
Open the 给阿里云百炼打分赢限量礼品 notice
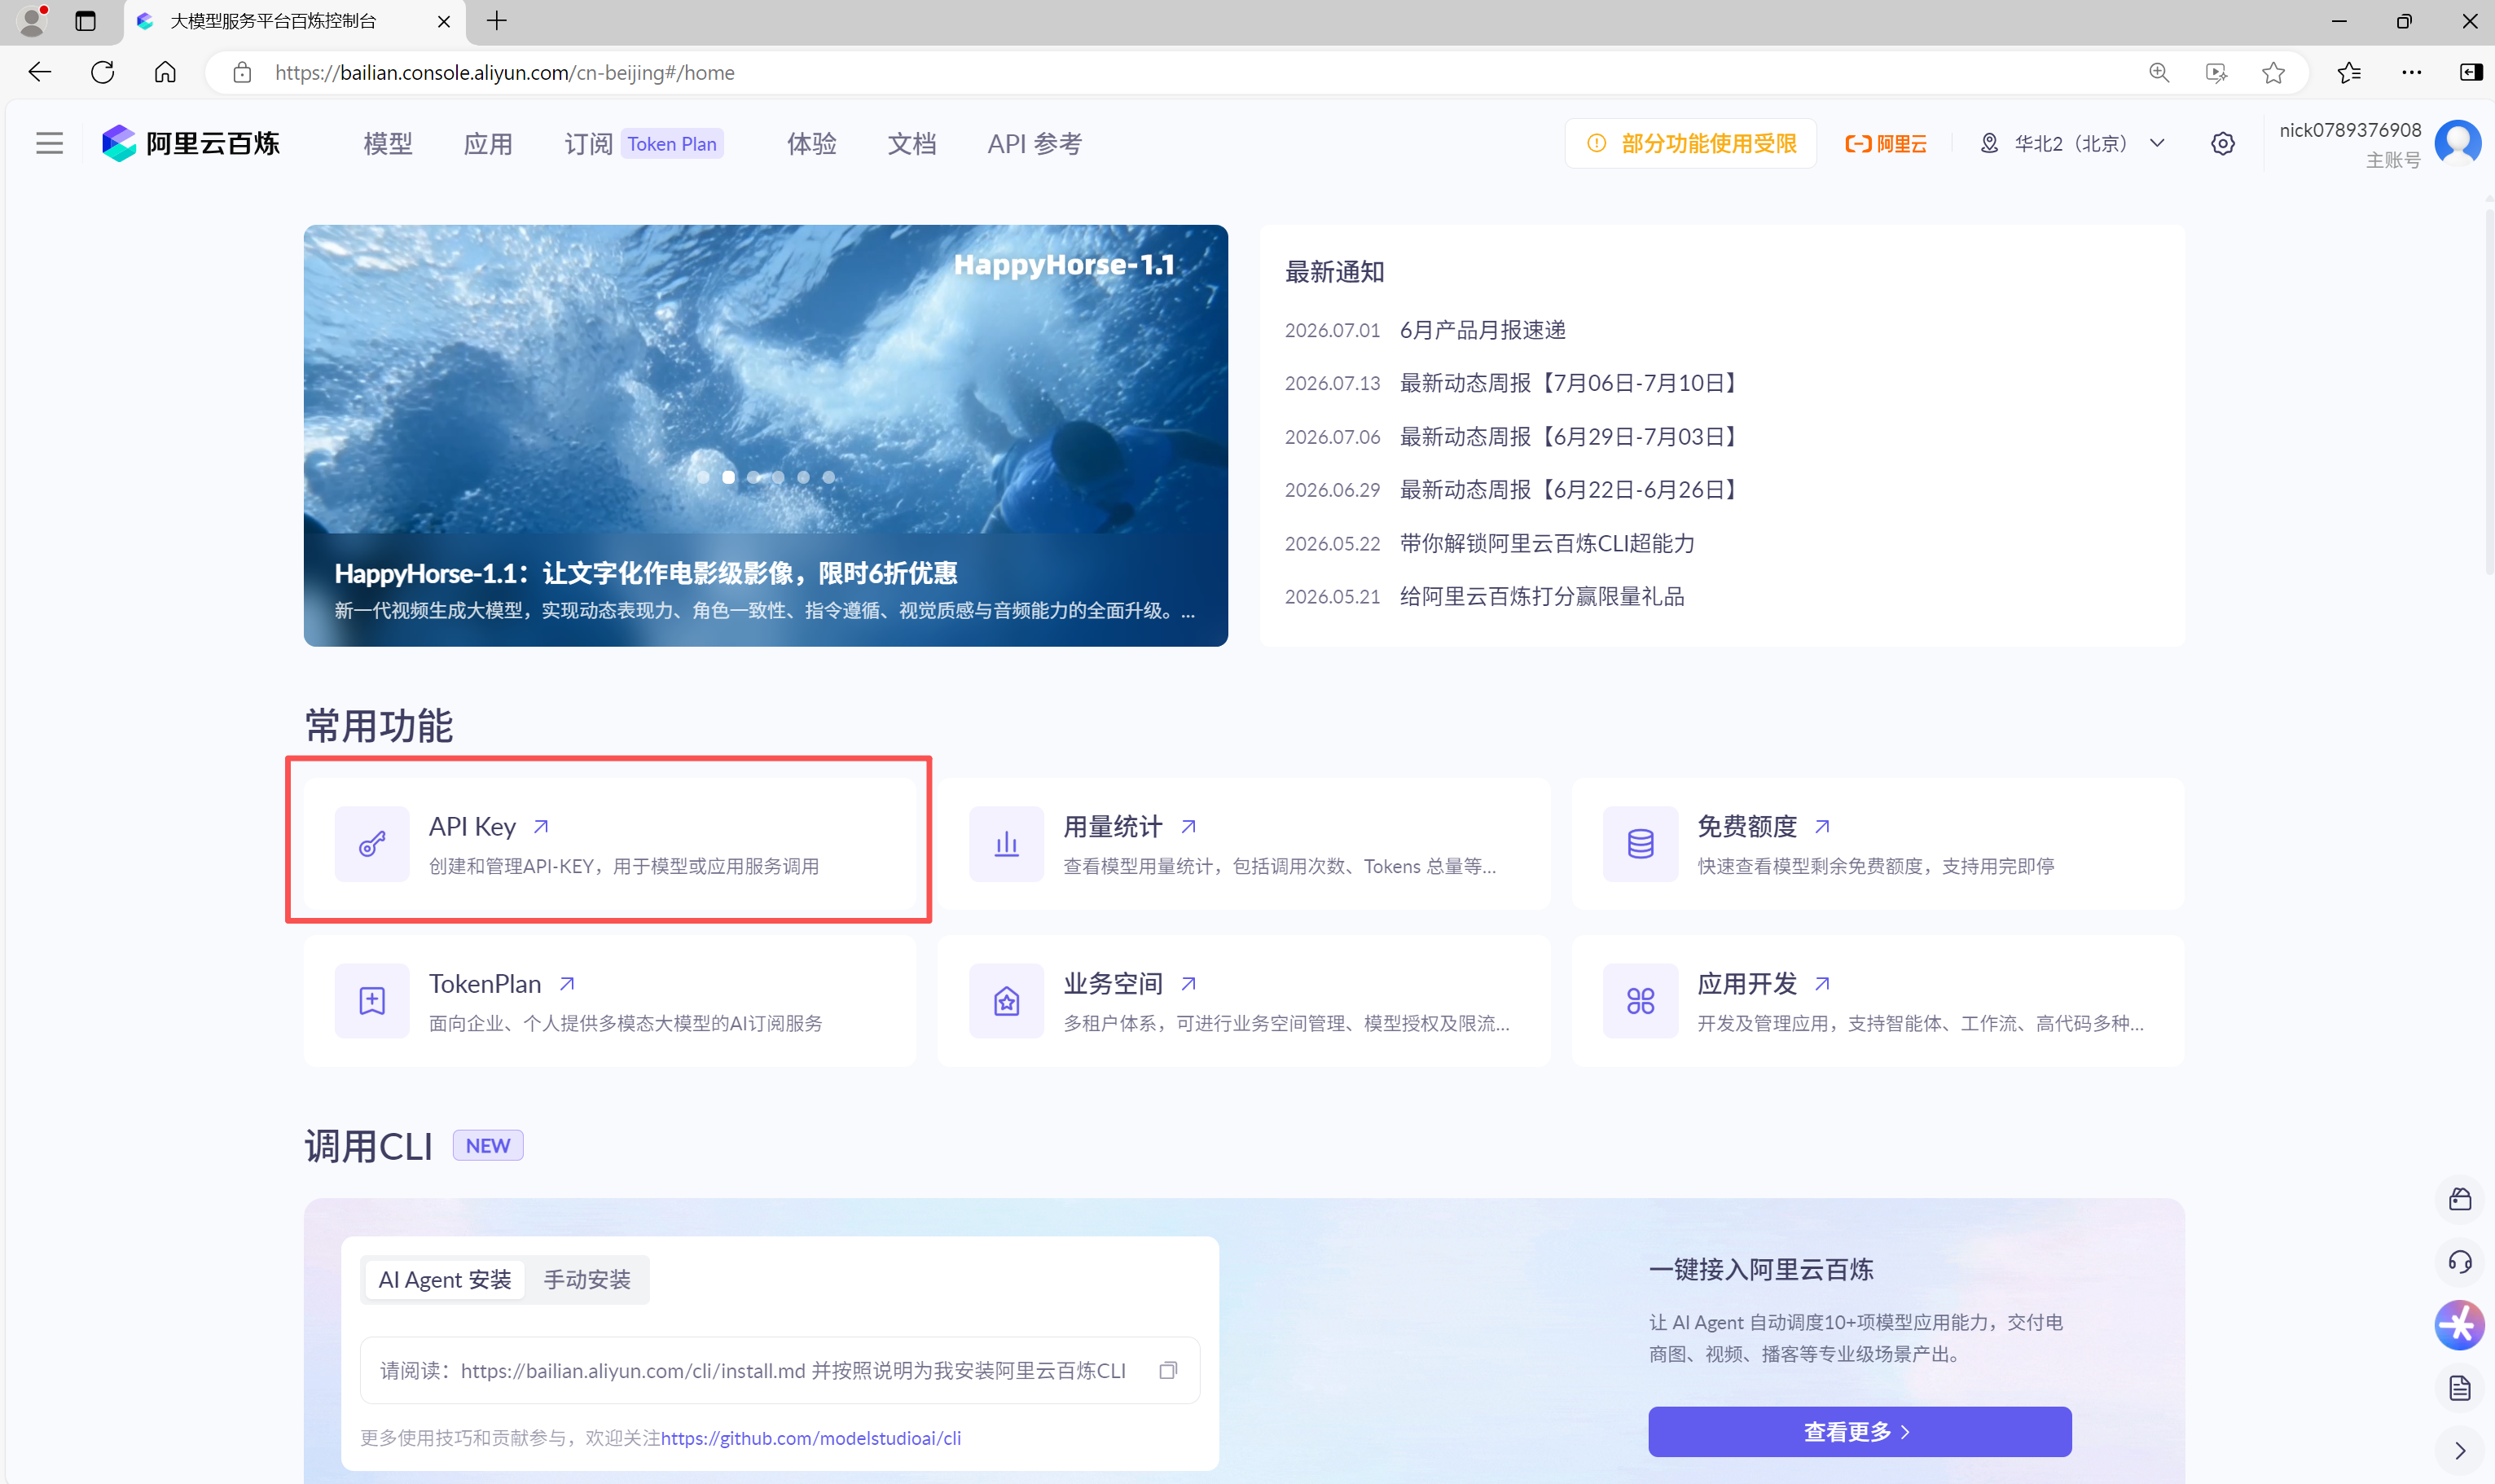pos(1541,596)
